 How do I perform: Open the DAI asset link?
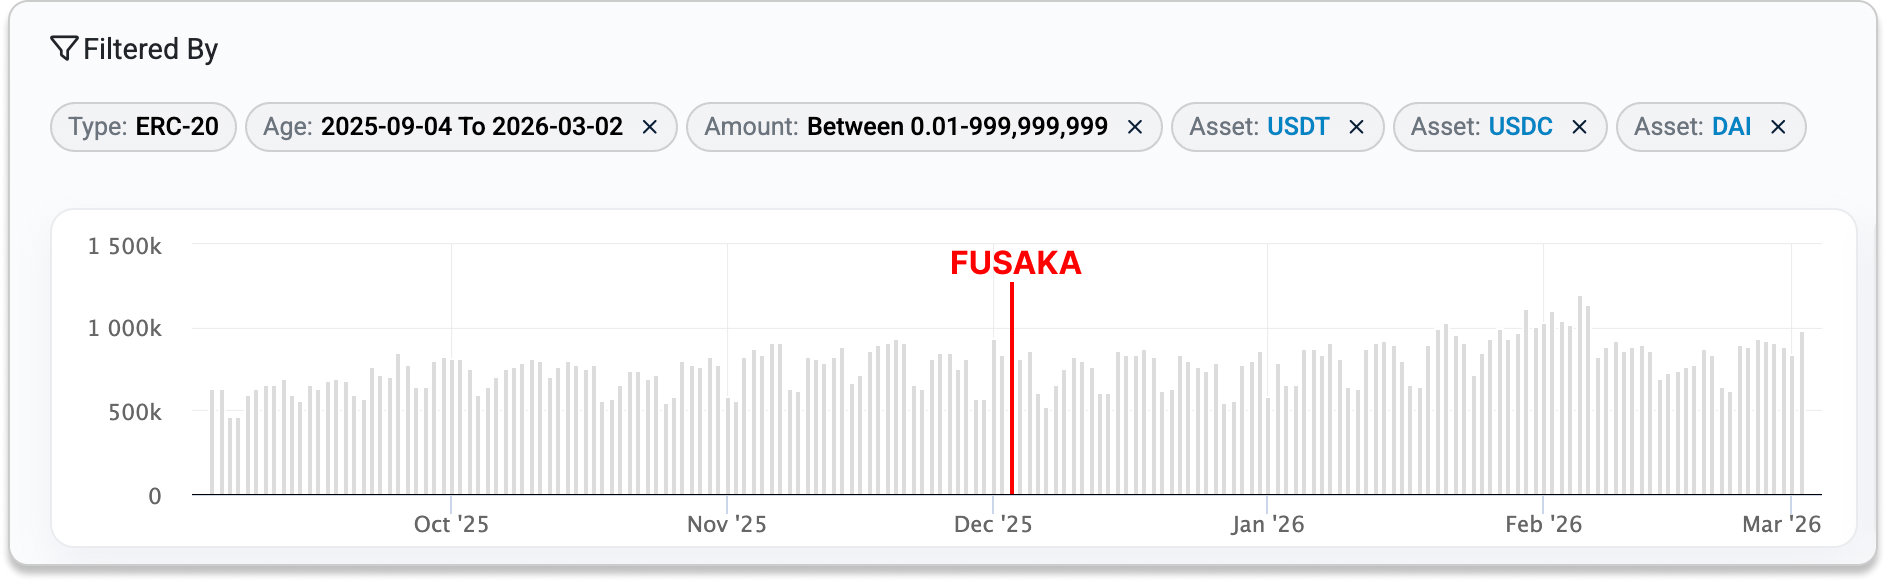pyautogui.click(x=1731, y=127)
